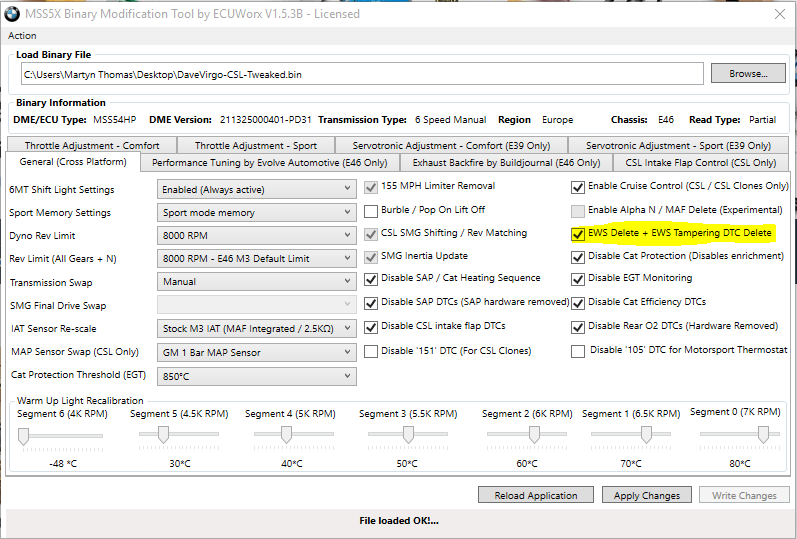Open Servotronic Adjustment - Sport (E39 Only) tab
The height and width of the screenshot is (539, 797).
click(x=679, y=145)
